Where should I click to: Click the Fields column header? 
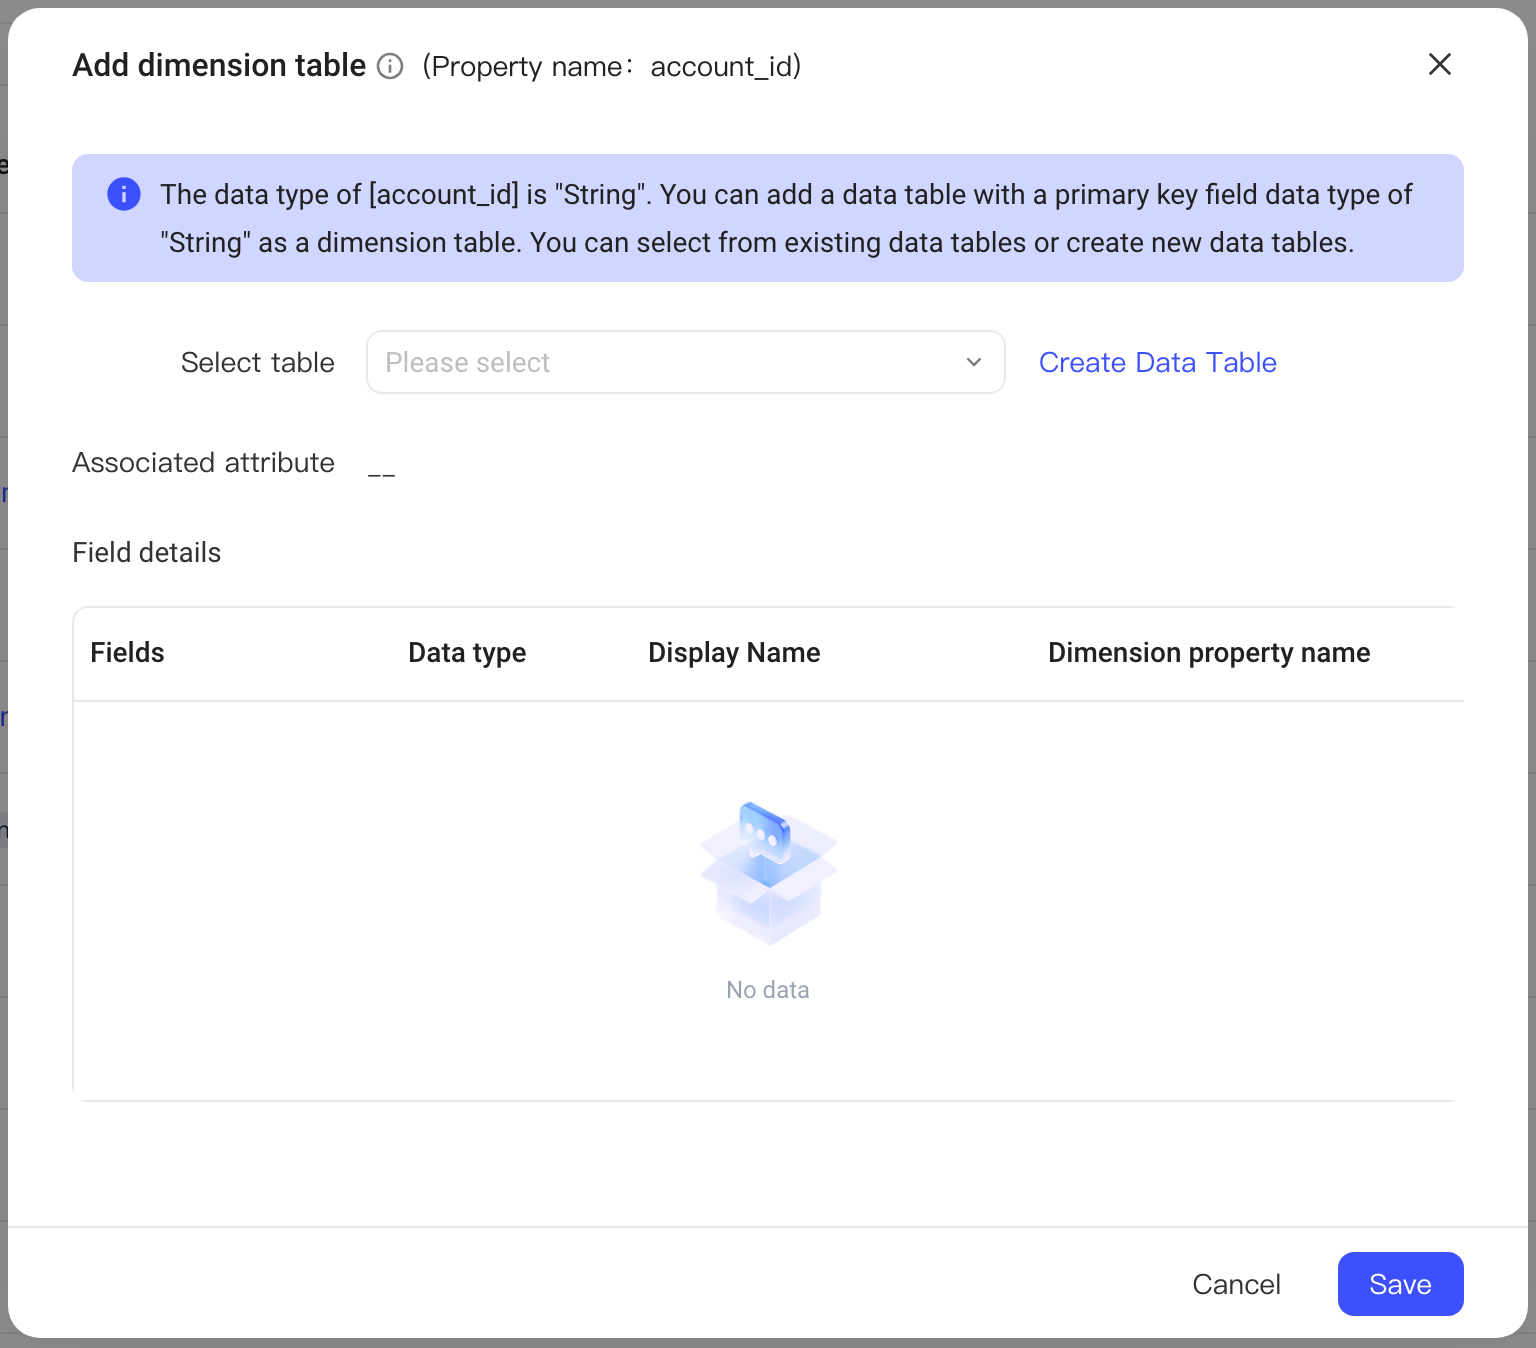click(x=127, y=653)
